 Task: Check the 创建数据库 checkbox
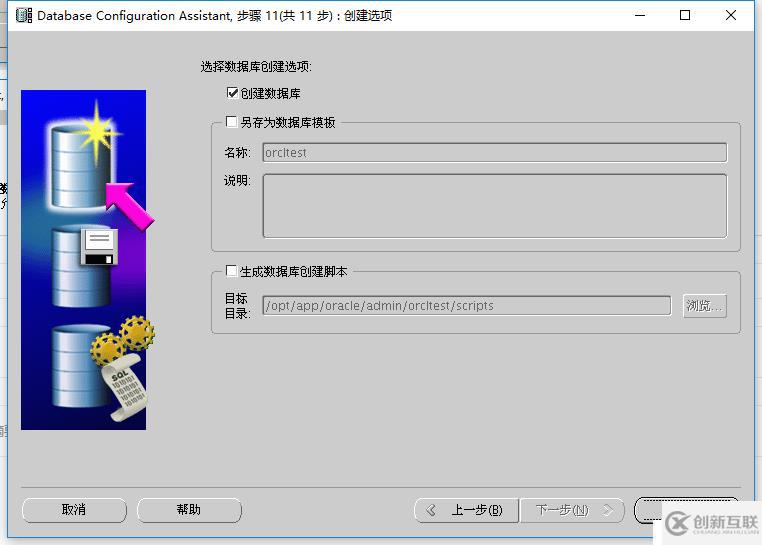click(232, 93)
